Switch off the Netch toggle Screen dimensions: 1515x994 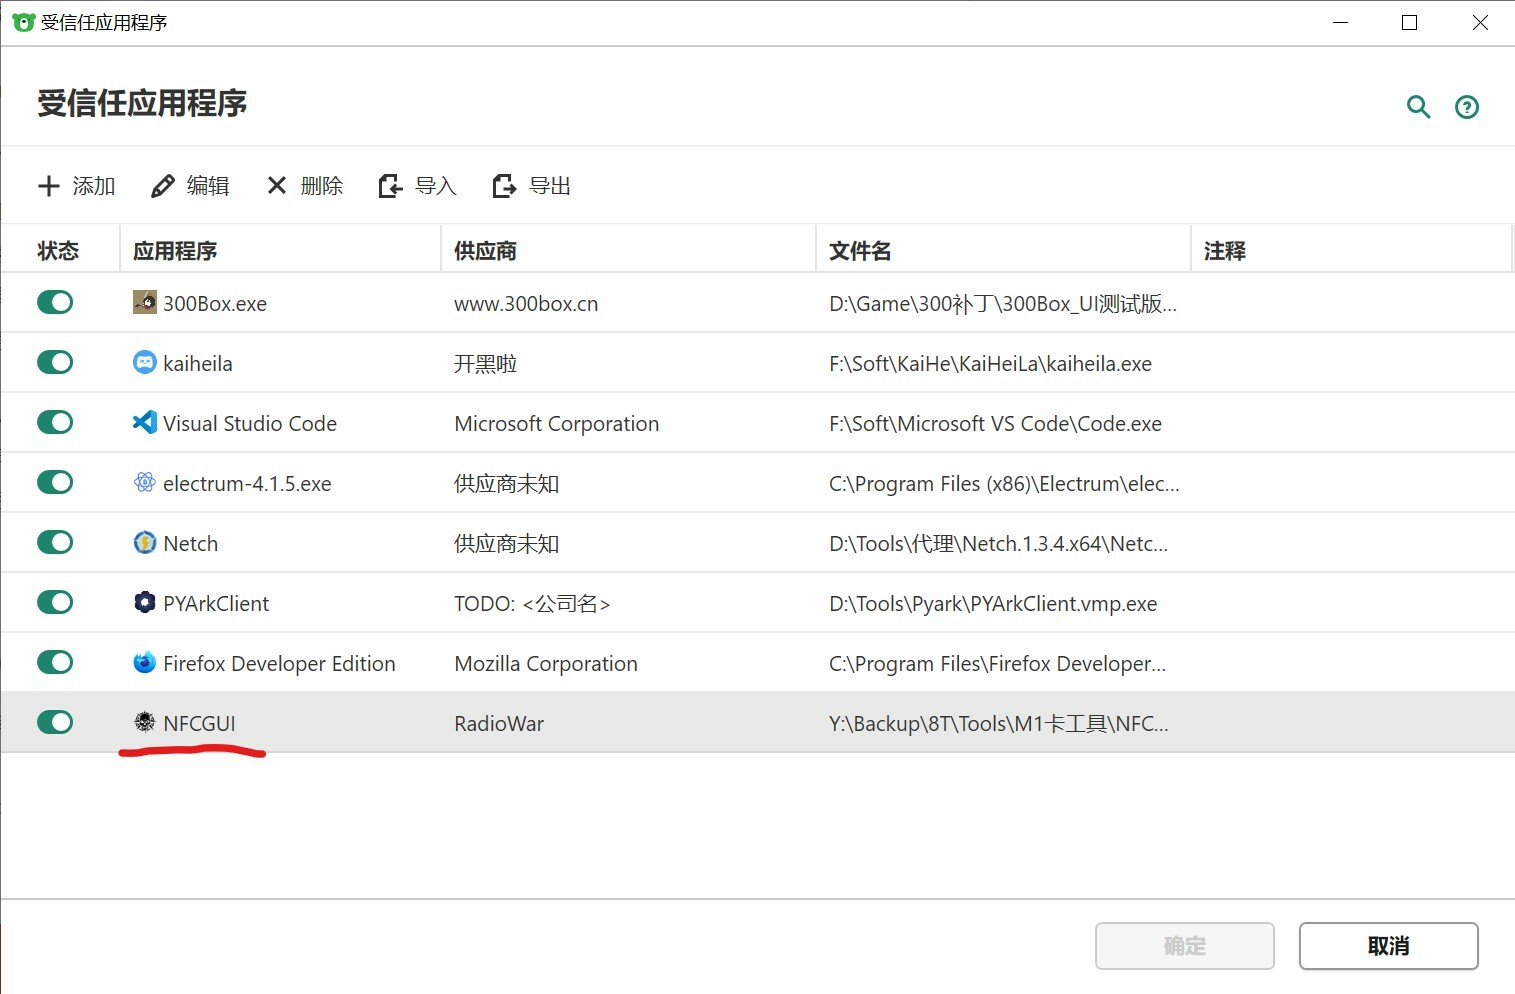point(55,542)
